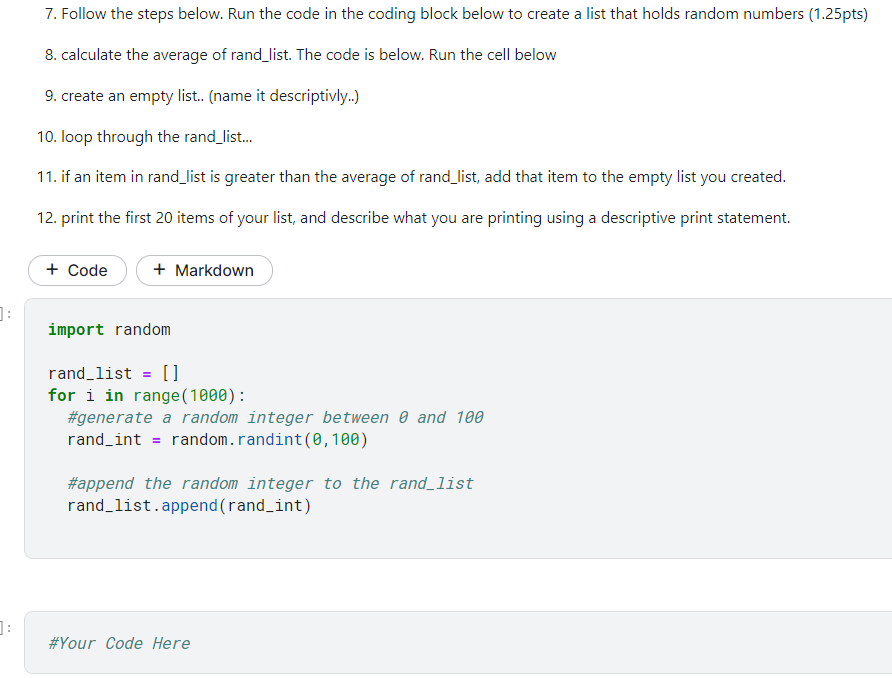Select step 8 instruction about calculating average
The width and height of the screenshot is (892, 678).
coord(299,54)
